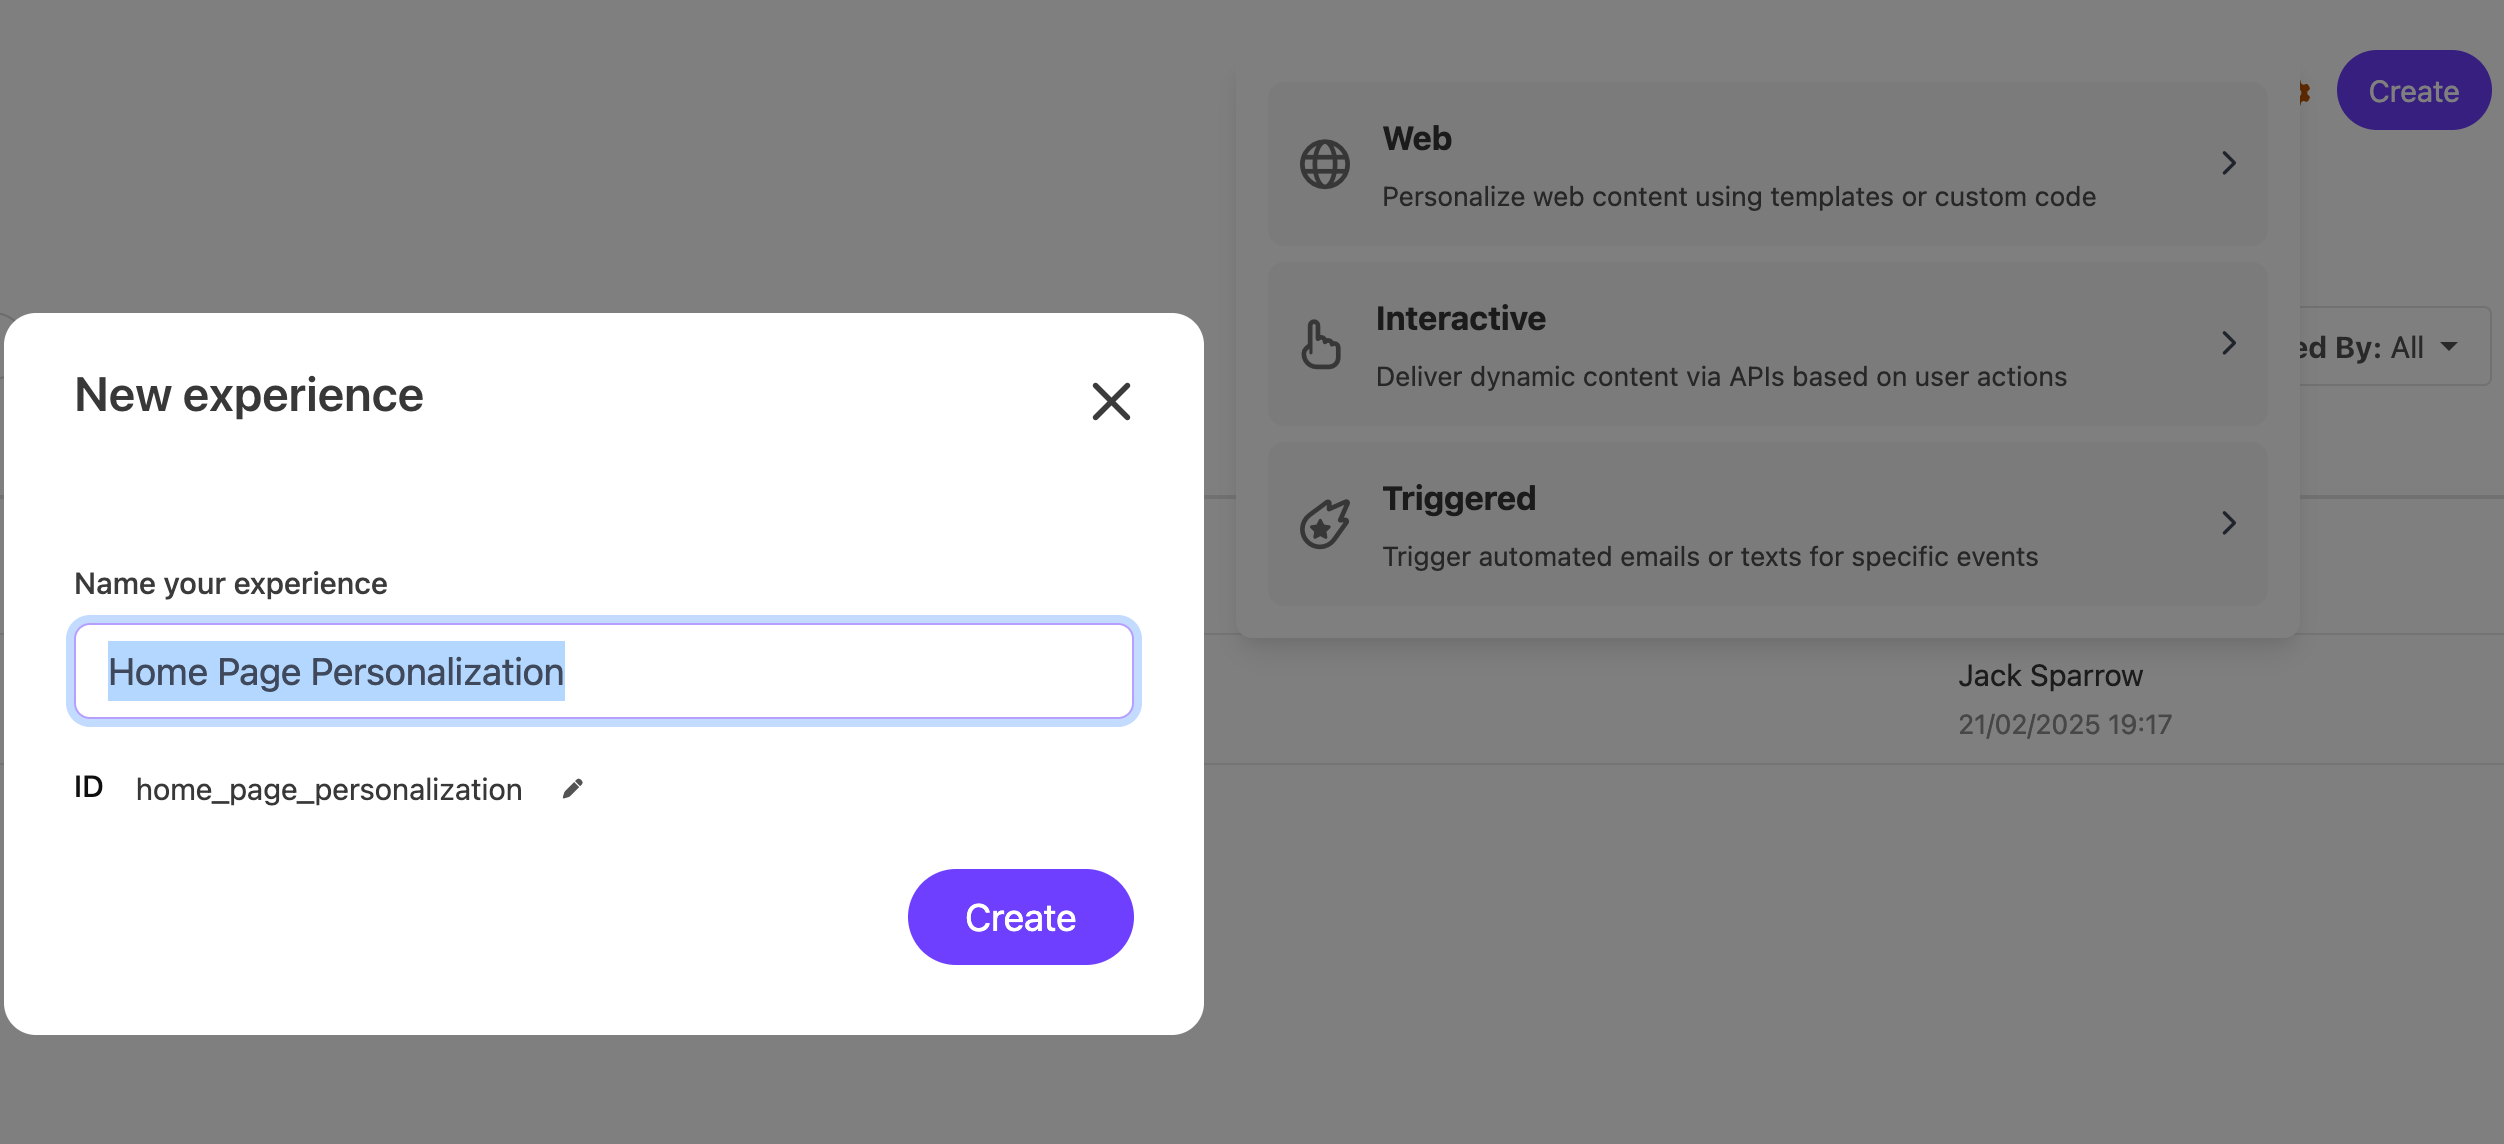Expand the Triggered option chevron
The image size is (2504, 1144).
[2229, 523]
